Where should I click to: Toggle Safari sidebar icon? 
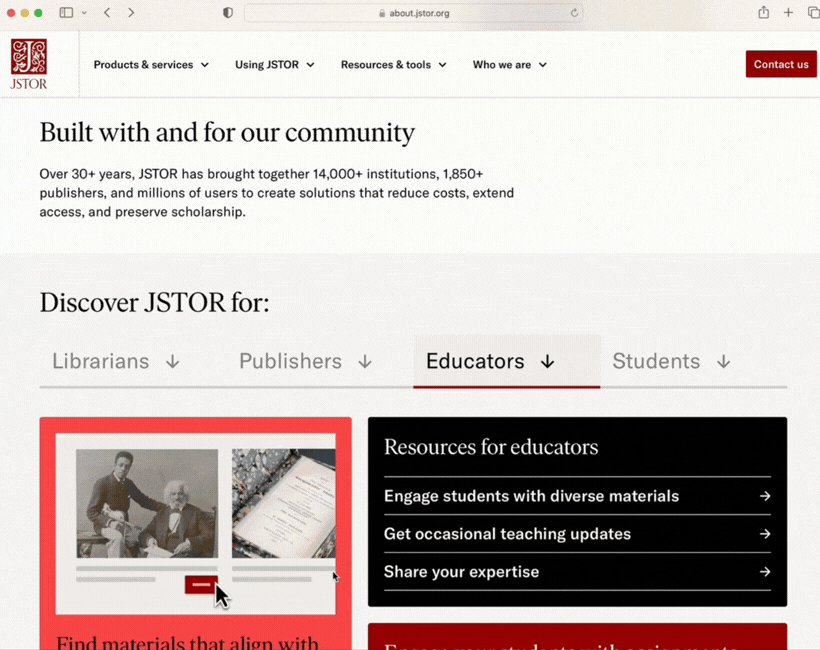(66, 13)
